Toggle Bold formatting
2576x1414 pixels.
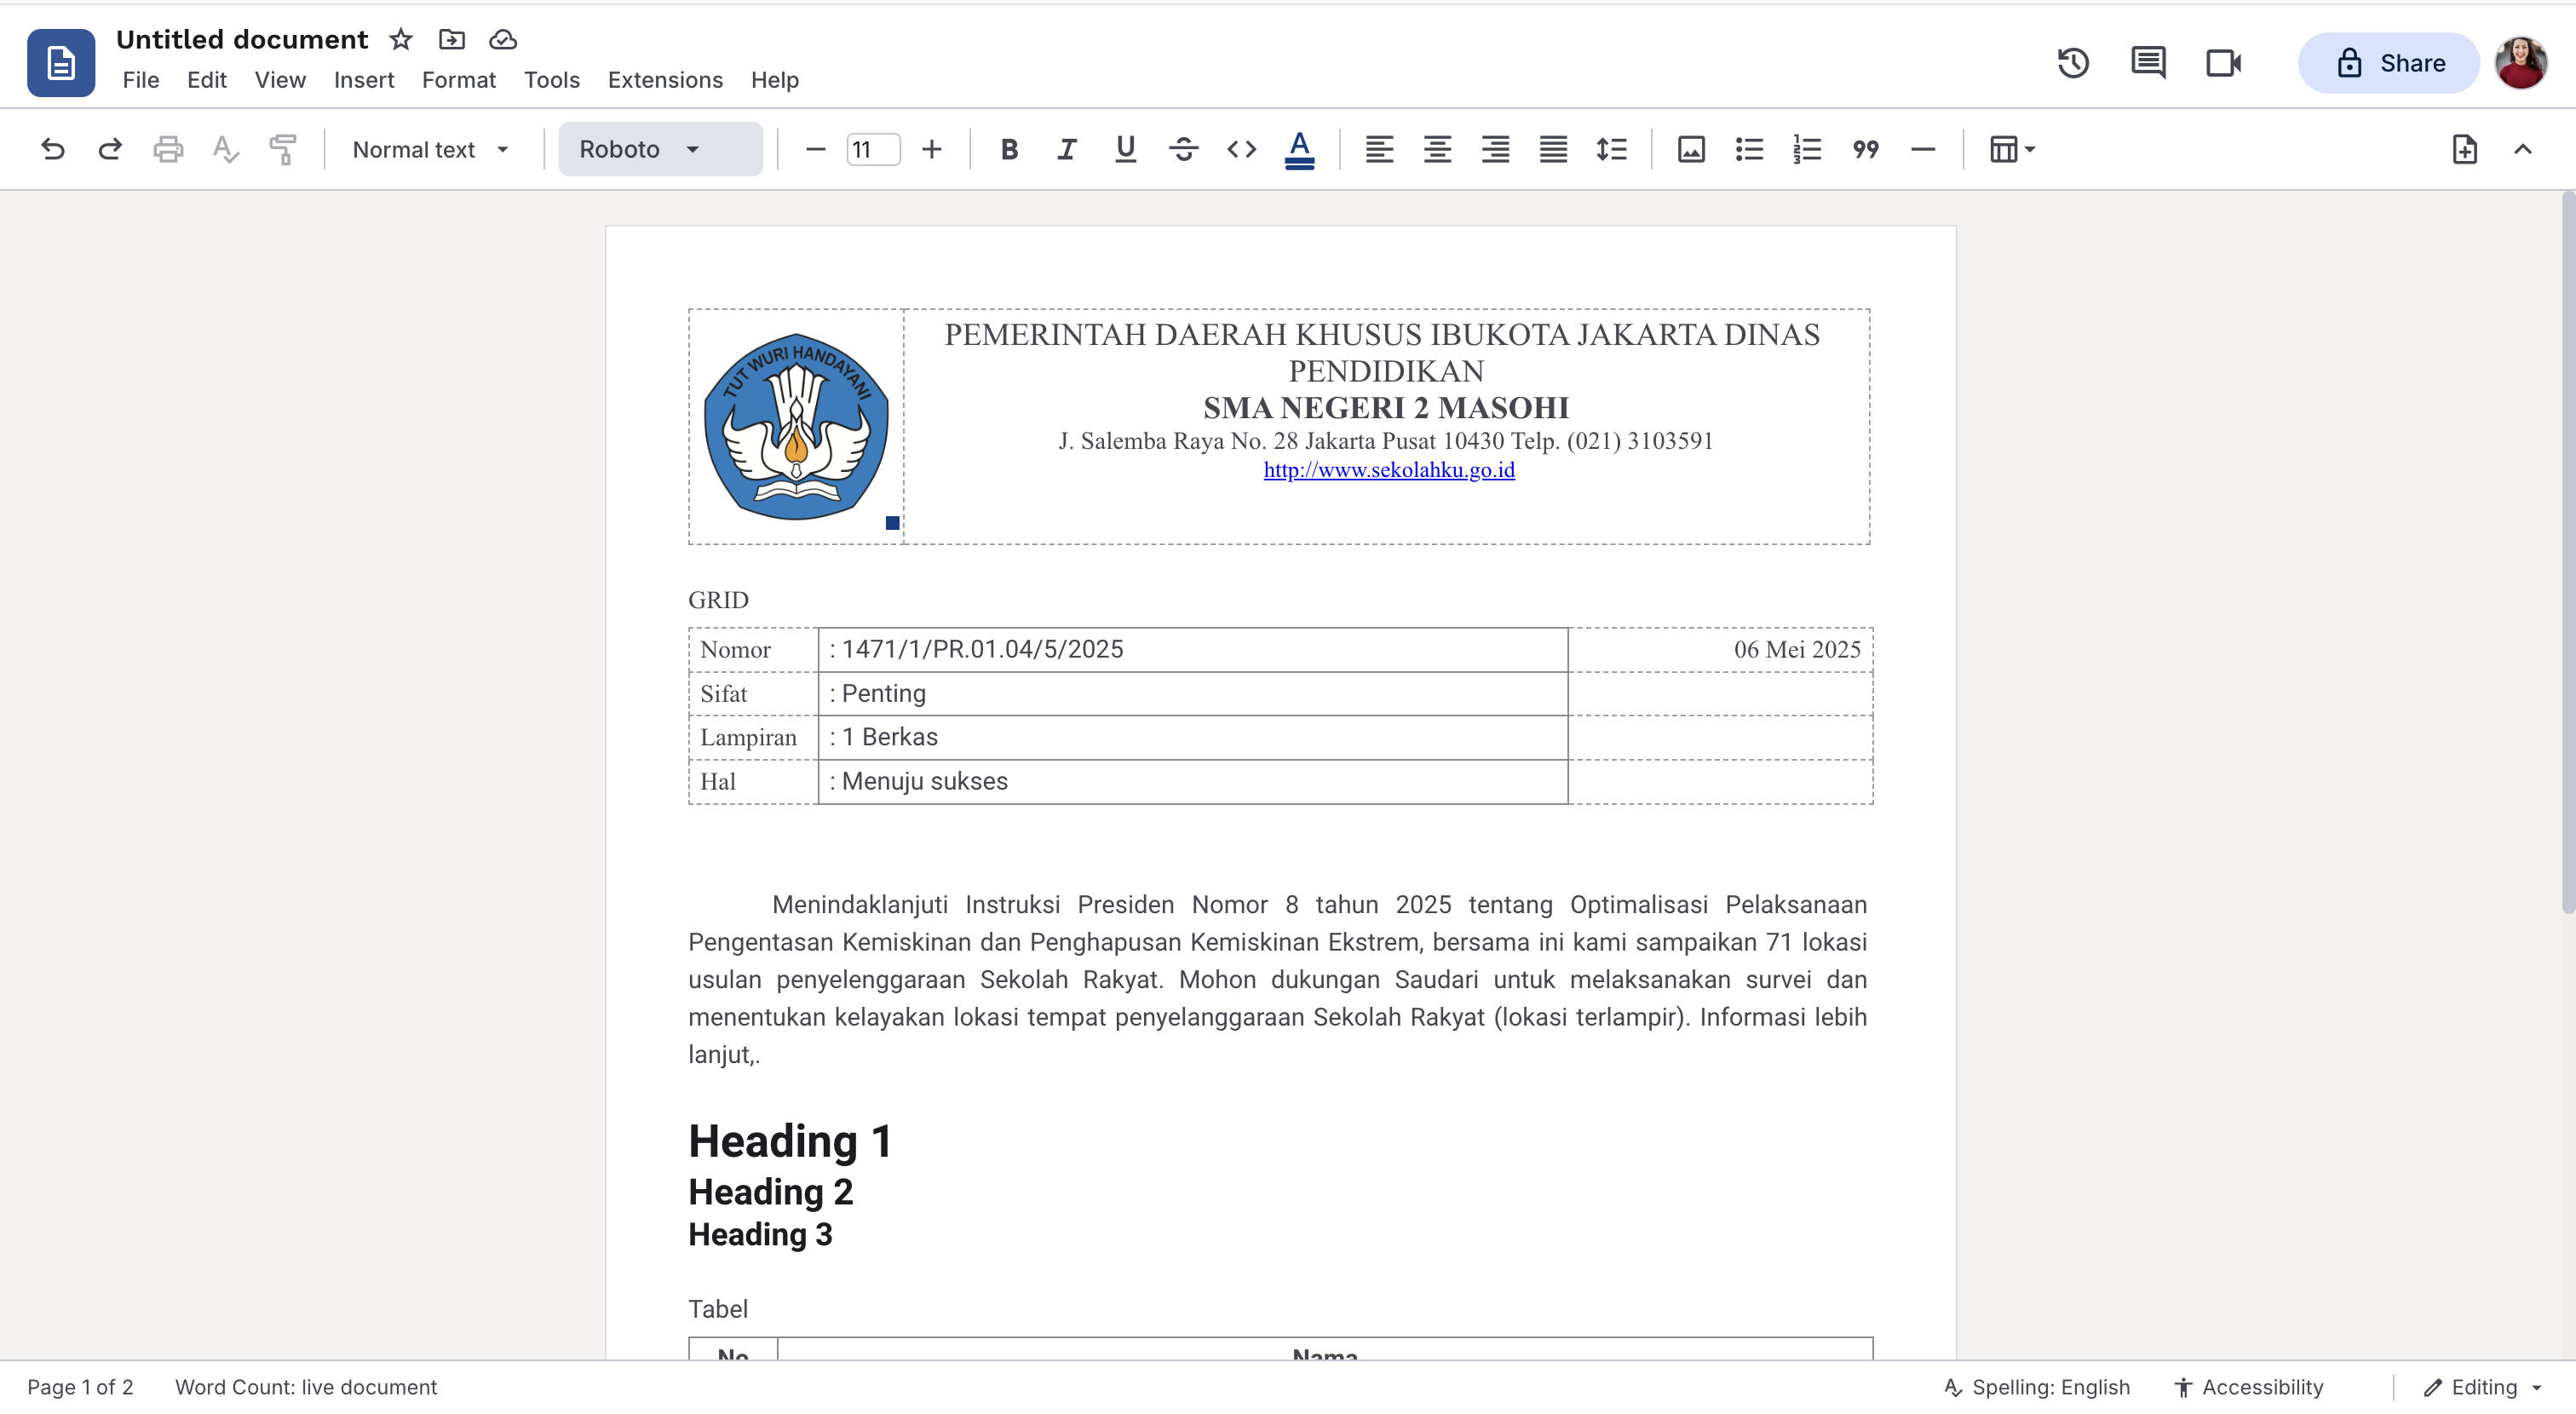coord(1009,150)
